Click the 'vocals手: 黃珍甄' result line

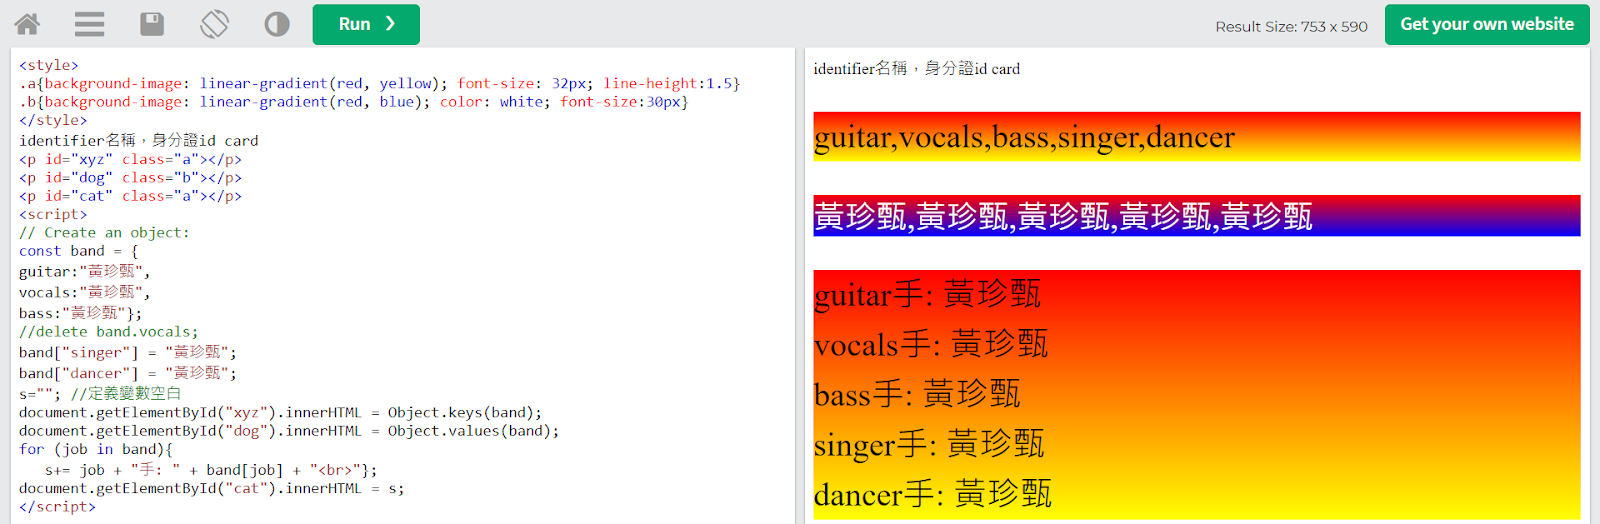931,344
